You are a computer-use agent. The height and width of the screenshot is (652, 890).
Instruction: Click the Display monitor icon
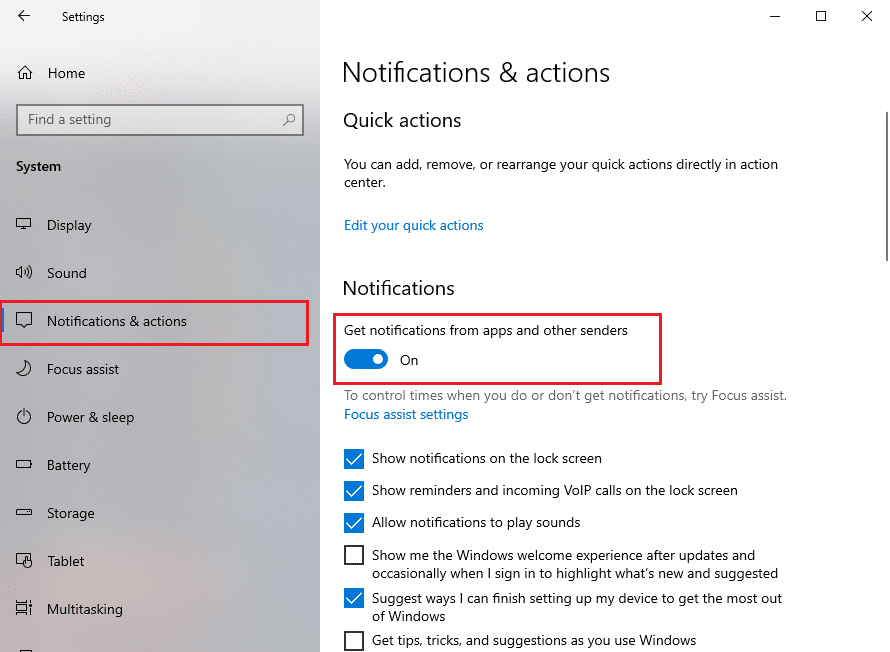pyautogui.click(x=25, y=225)
